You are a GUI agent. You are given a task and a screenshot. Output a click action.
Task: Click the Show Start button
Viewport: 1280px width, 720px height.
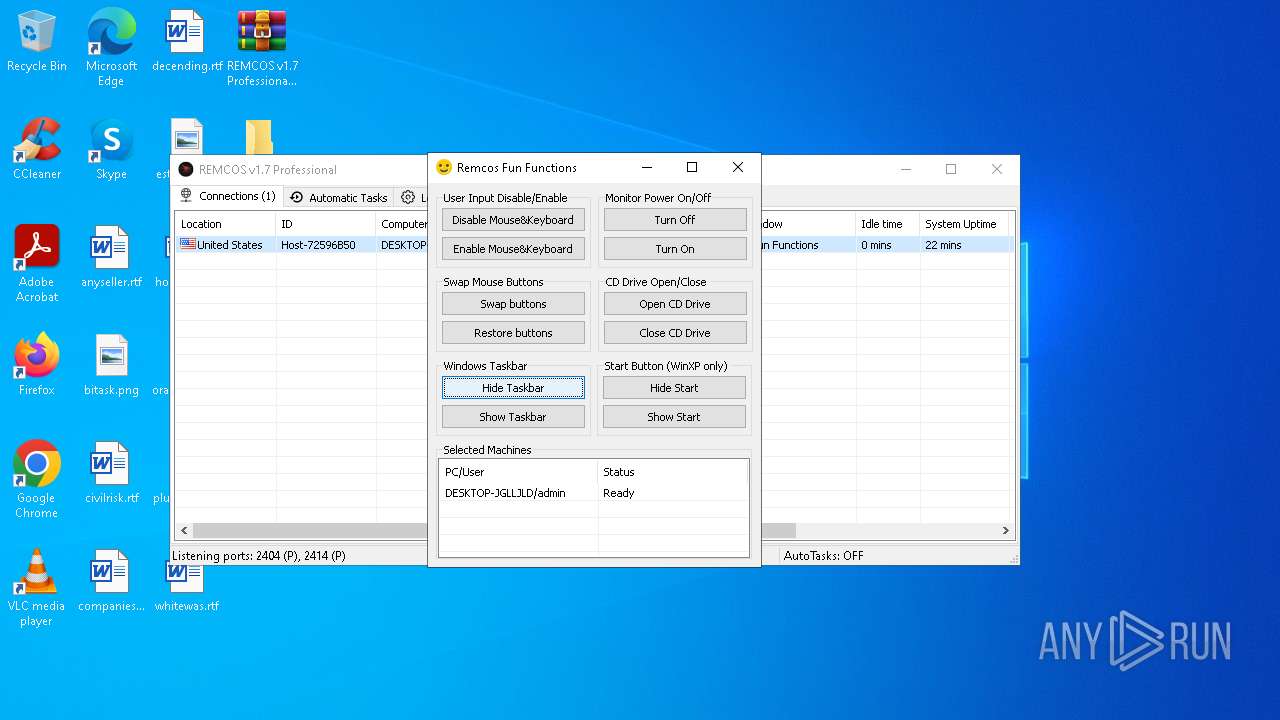pos(675,417)
